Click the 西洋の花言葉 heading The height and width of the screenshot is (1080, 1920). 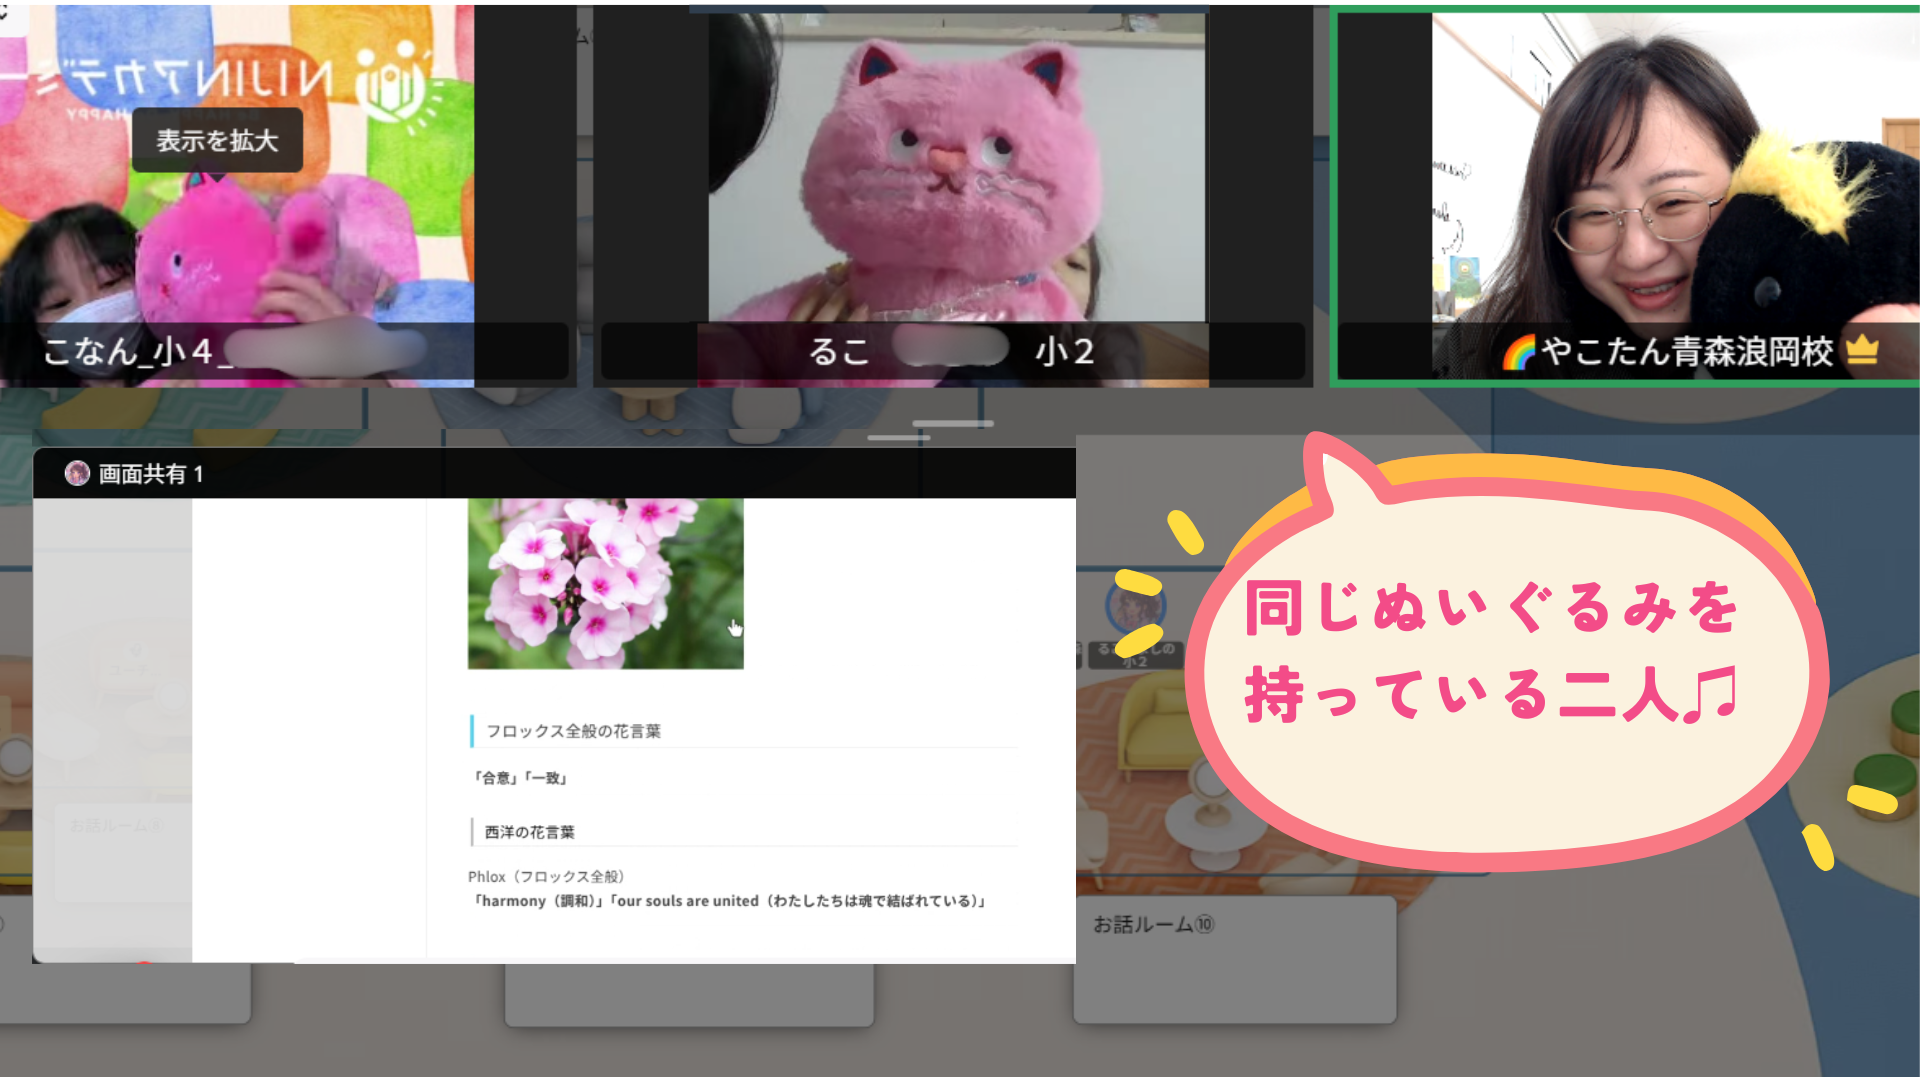point(530,832)
